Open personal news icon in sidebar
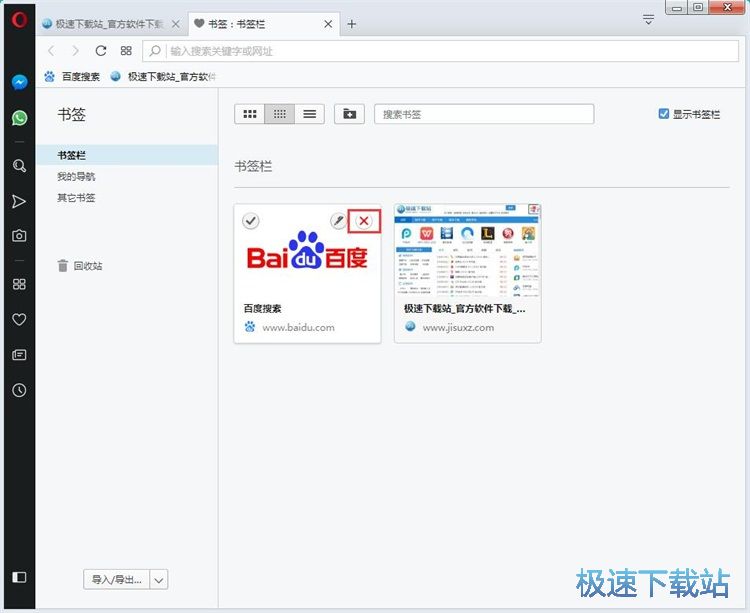The height and width of the screenshot is (613, 750). [19, 355]
